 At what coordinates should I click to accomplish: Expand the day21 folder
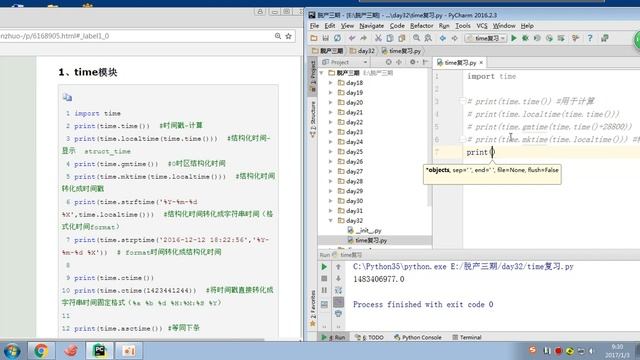[331, 112]
